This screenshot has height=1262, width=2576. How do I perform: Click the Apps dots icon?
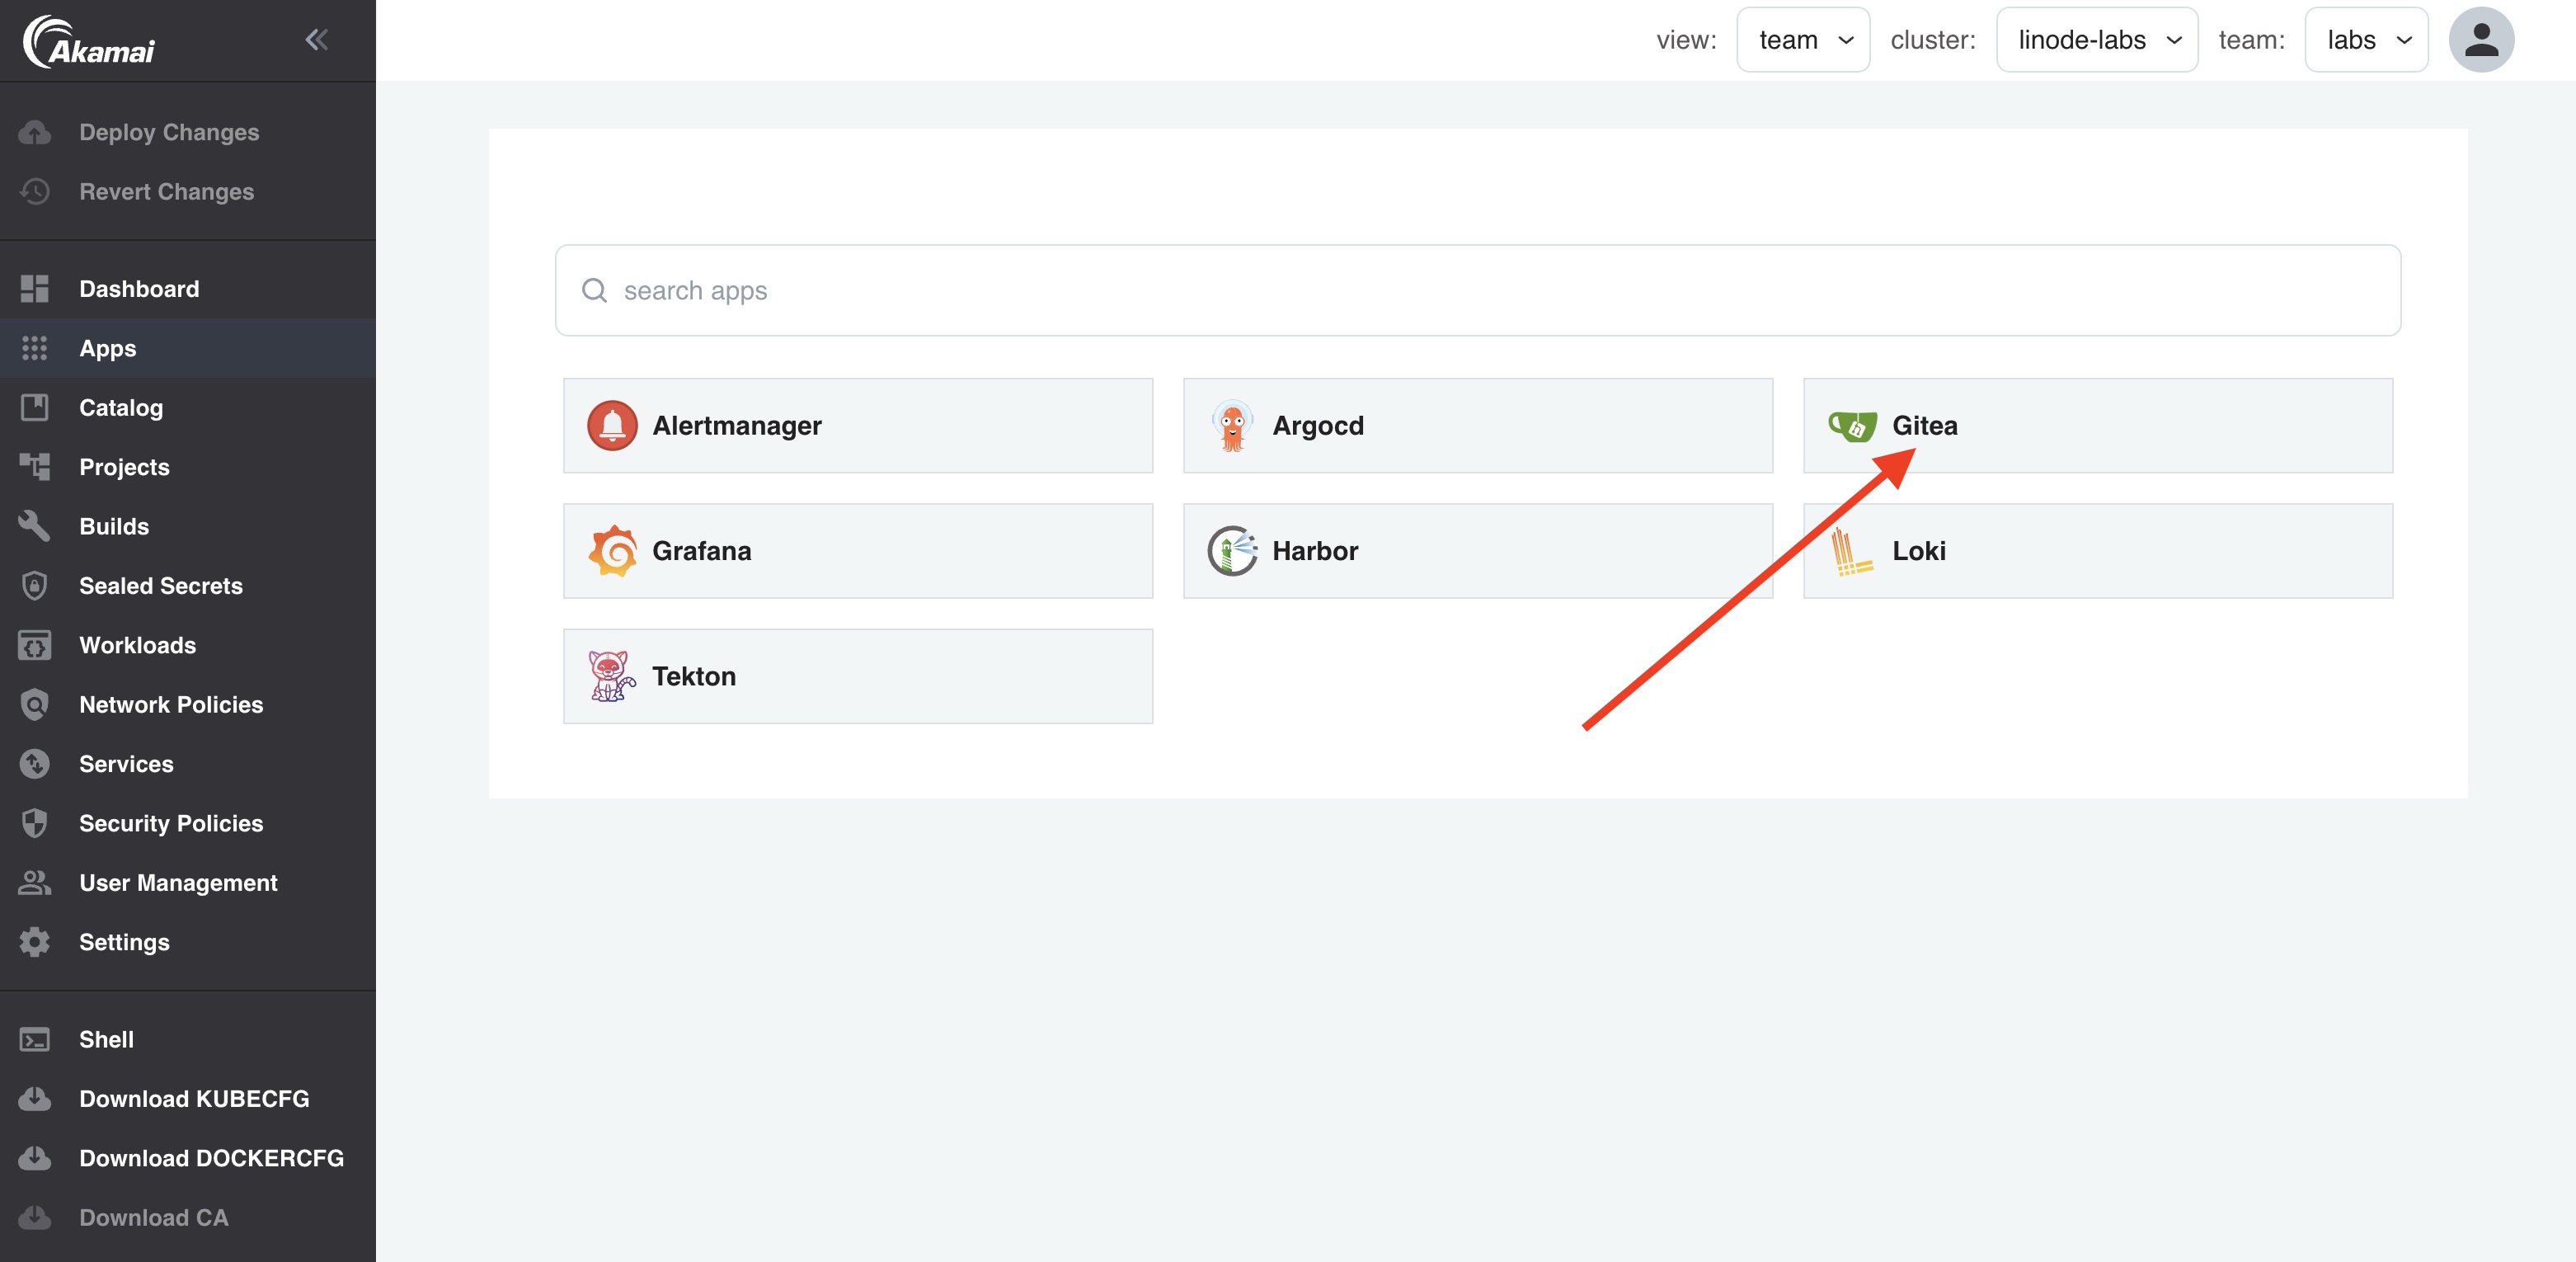pyautogui.click(x=35, y=348)
